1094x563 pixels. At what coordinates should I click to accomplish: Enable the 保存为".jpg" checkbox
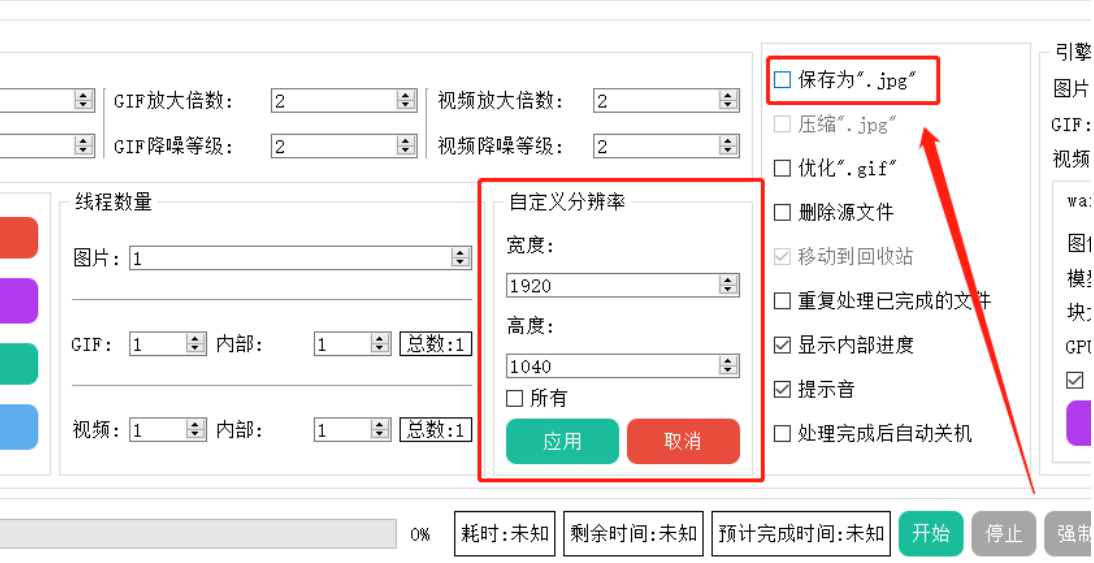[783, 80]
